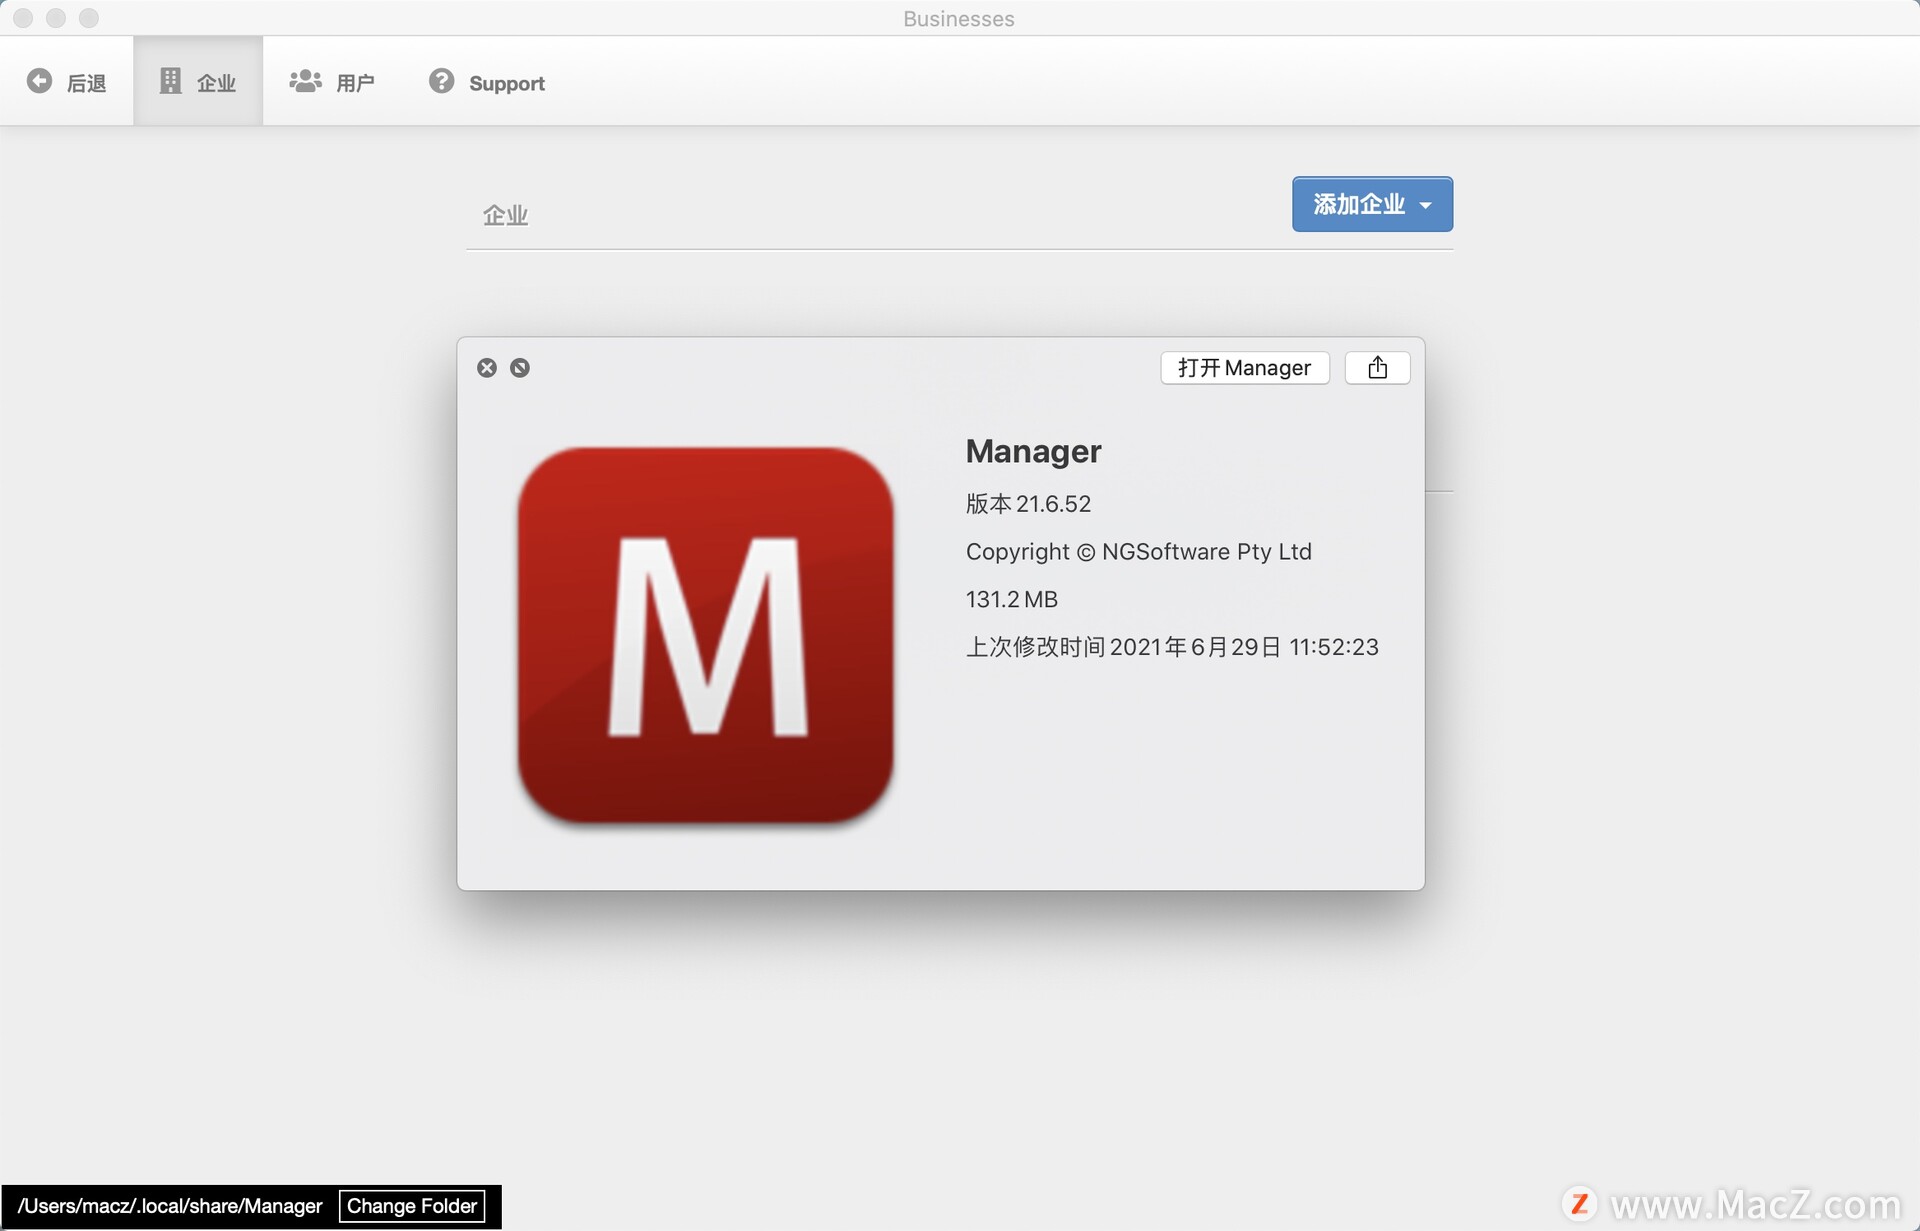Click the Change Folder button

(x=412, y=1206)
